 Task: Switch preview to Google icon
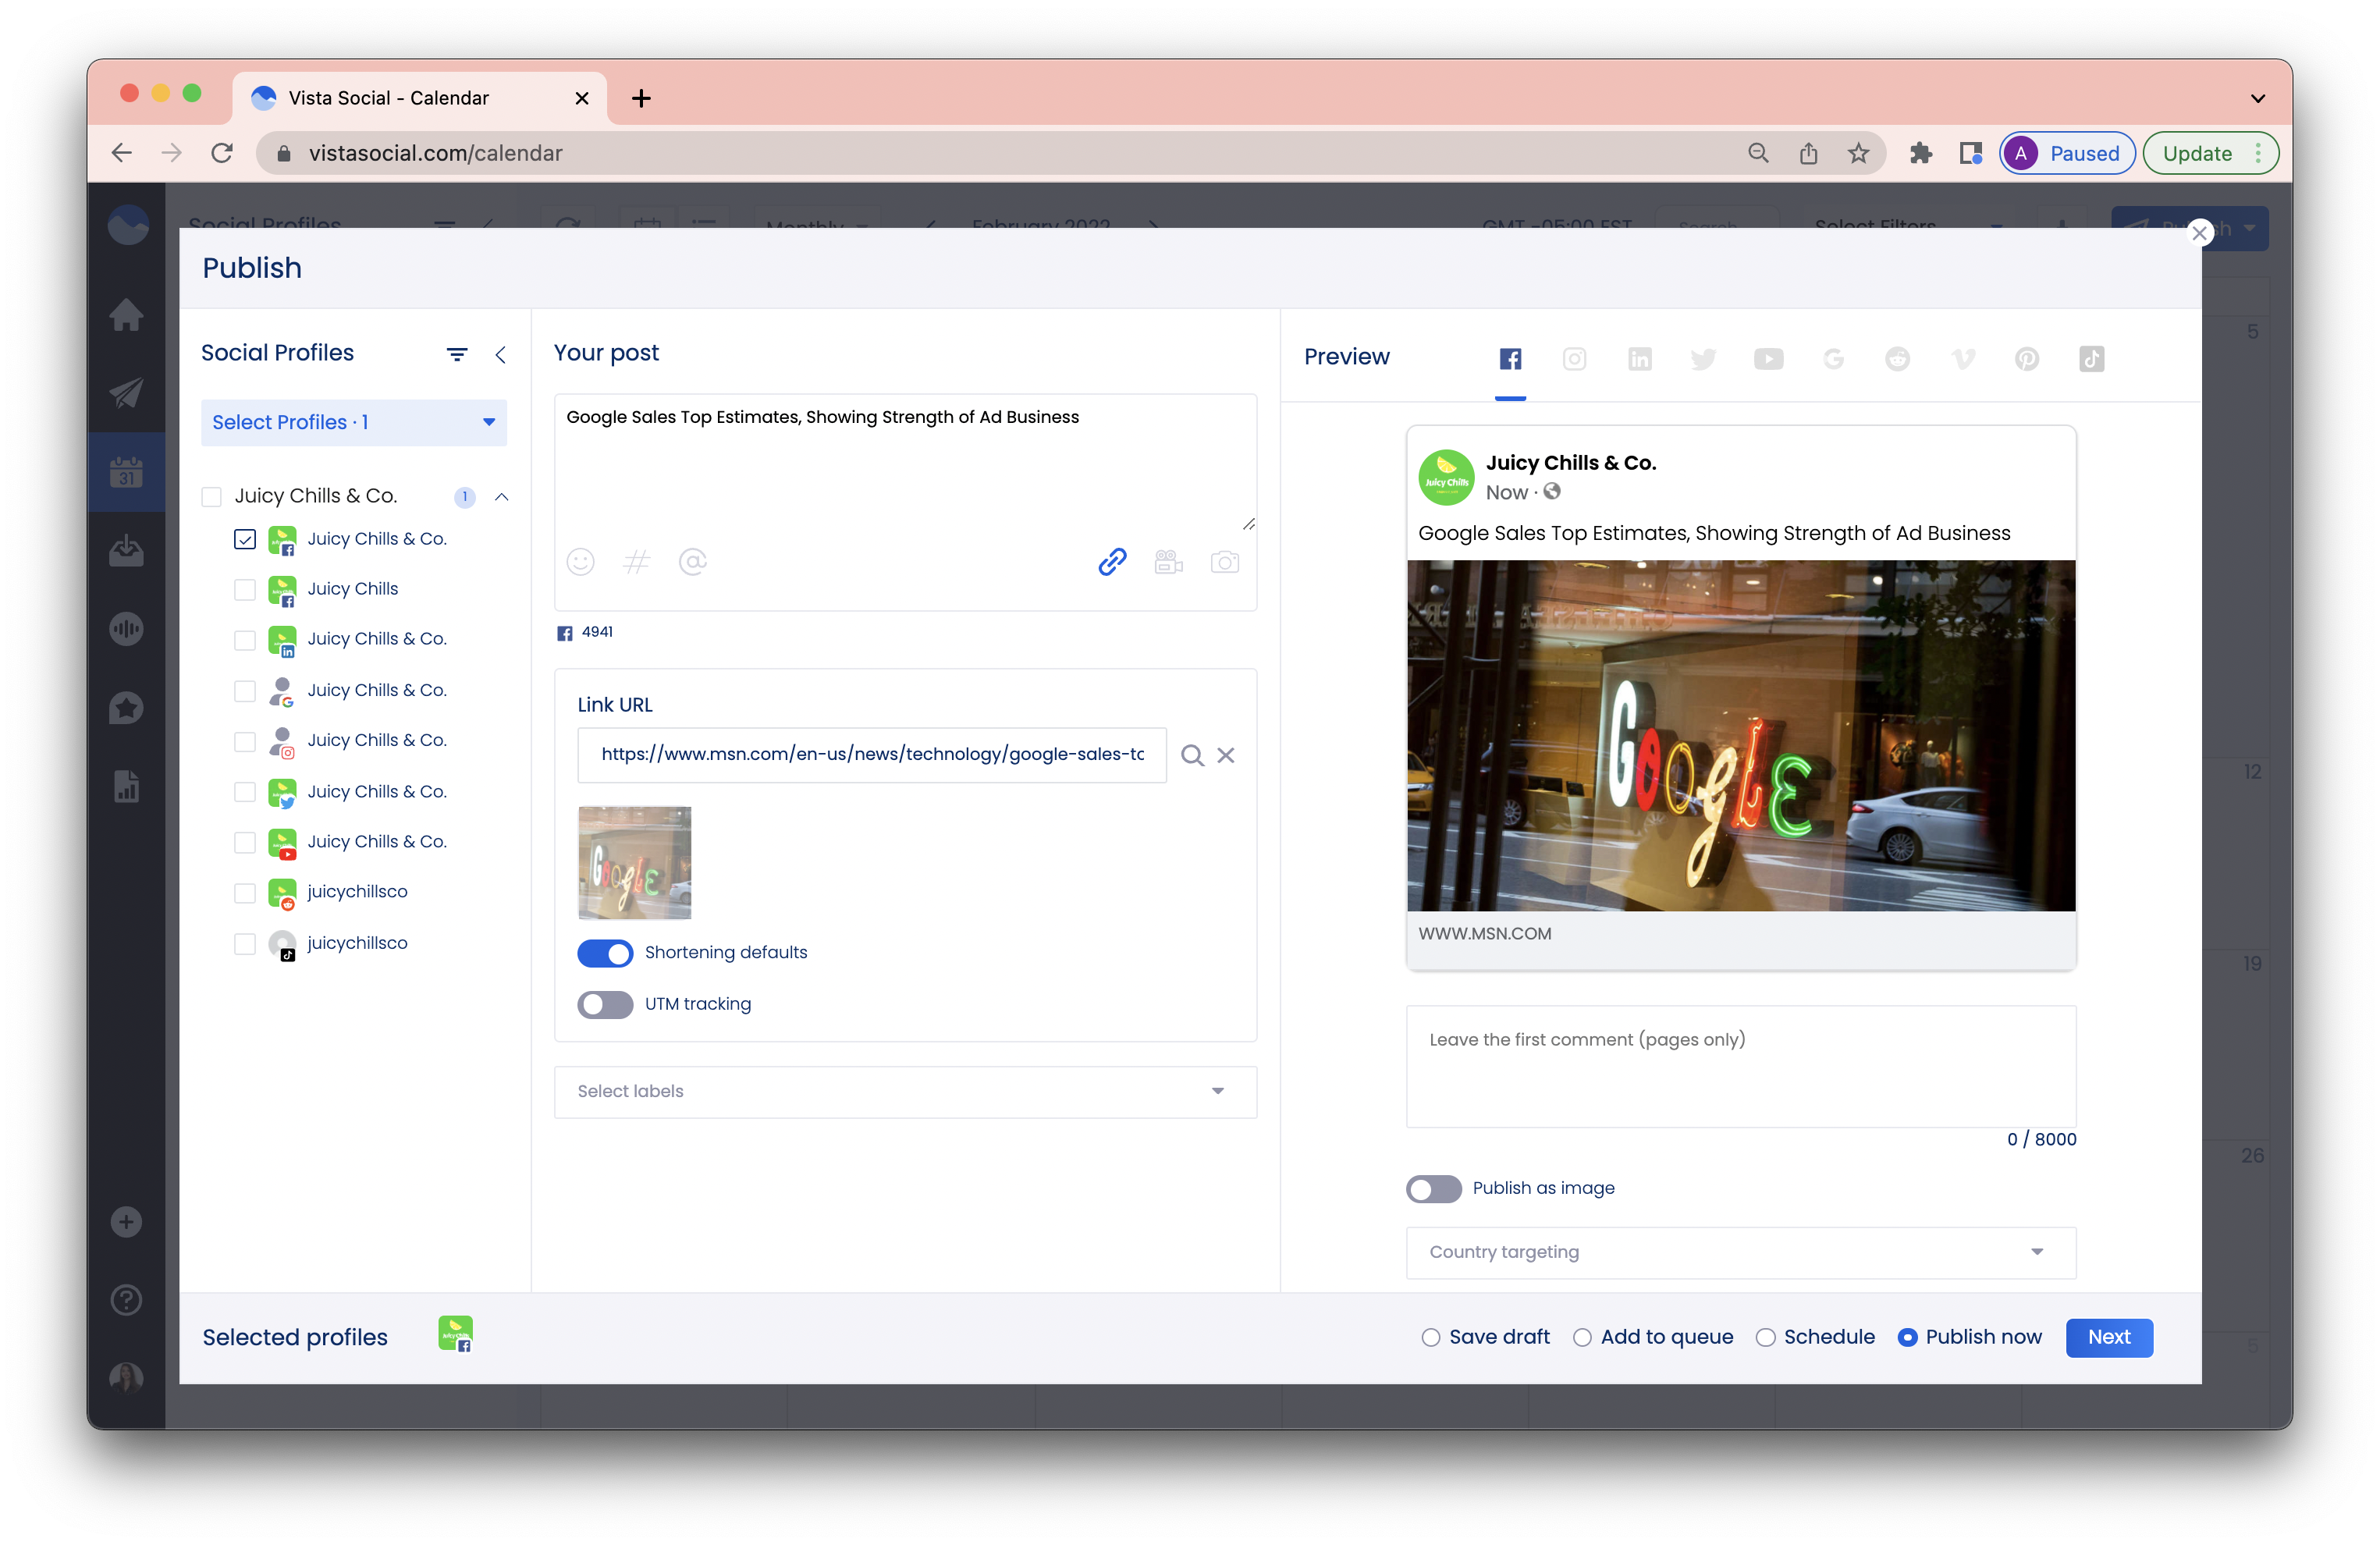click(x=1833, y=358)
